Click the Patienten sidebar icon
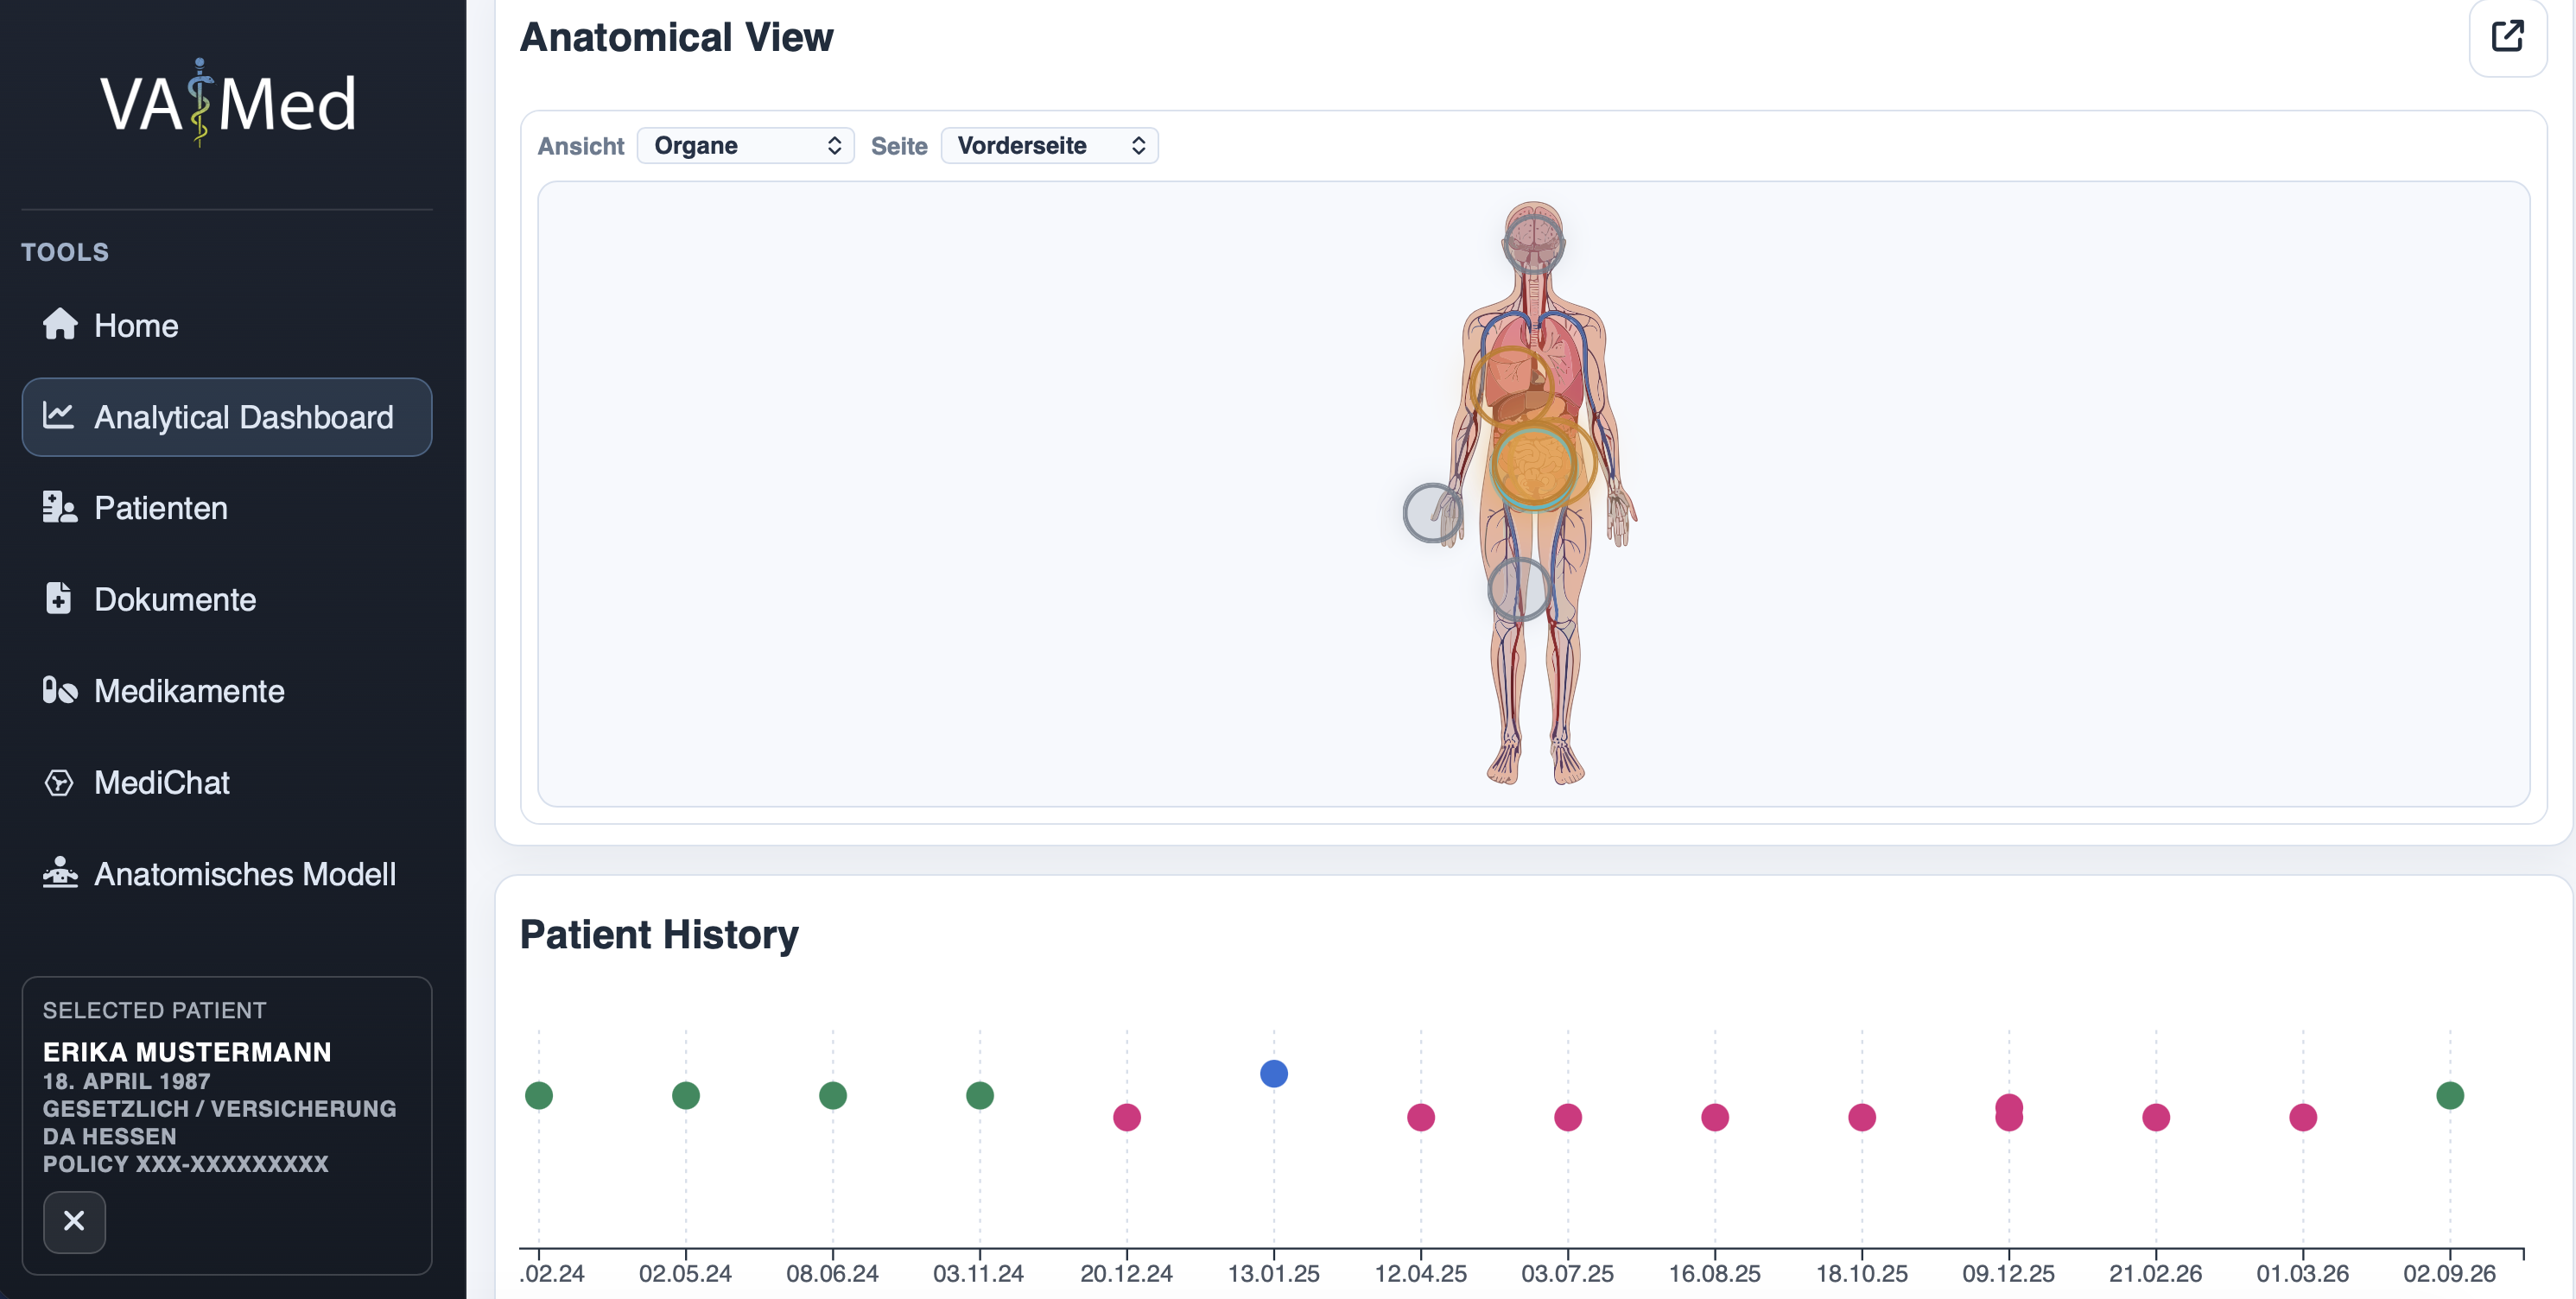 pos(60,507)
